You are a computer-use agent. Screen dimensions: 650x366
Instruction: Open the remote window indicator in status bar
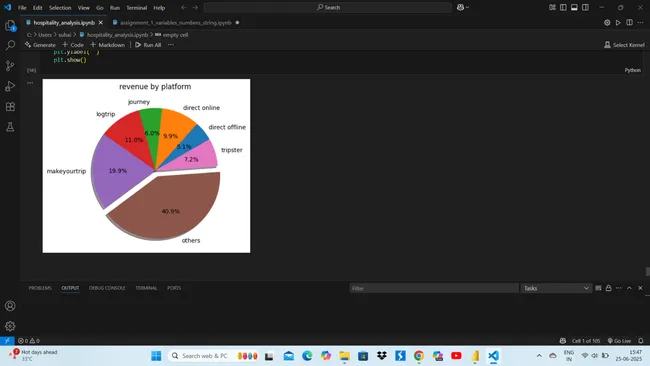click(7, 341)
